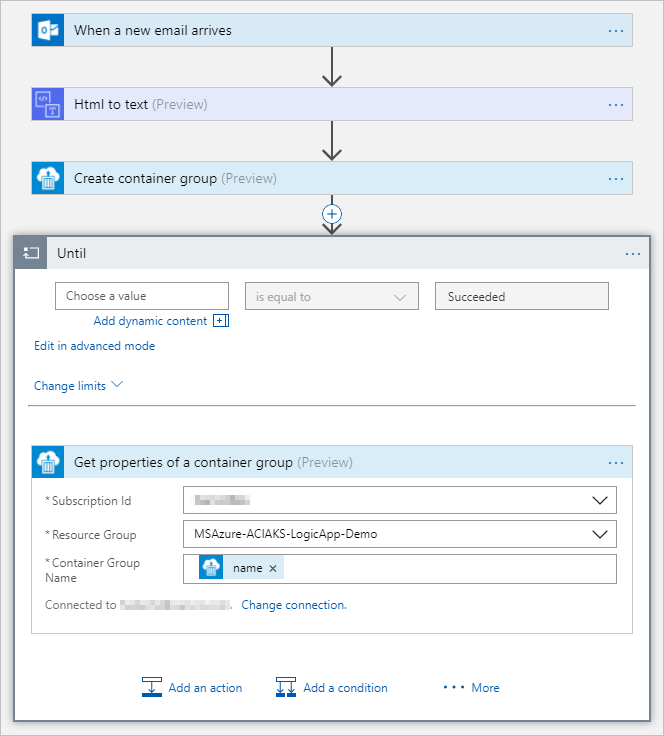The width and height of the screenshot is (664, 736).
Task: Collapse the Until step header
Action: 332,253
